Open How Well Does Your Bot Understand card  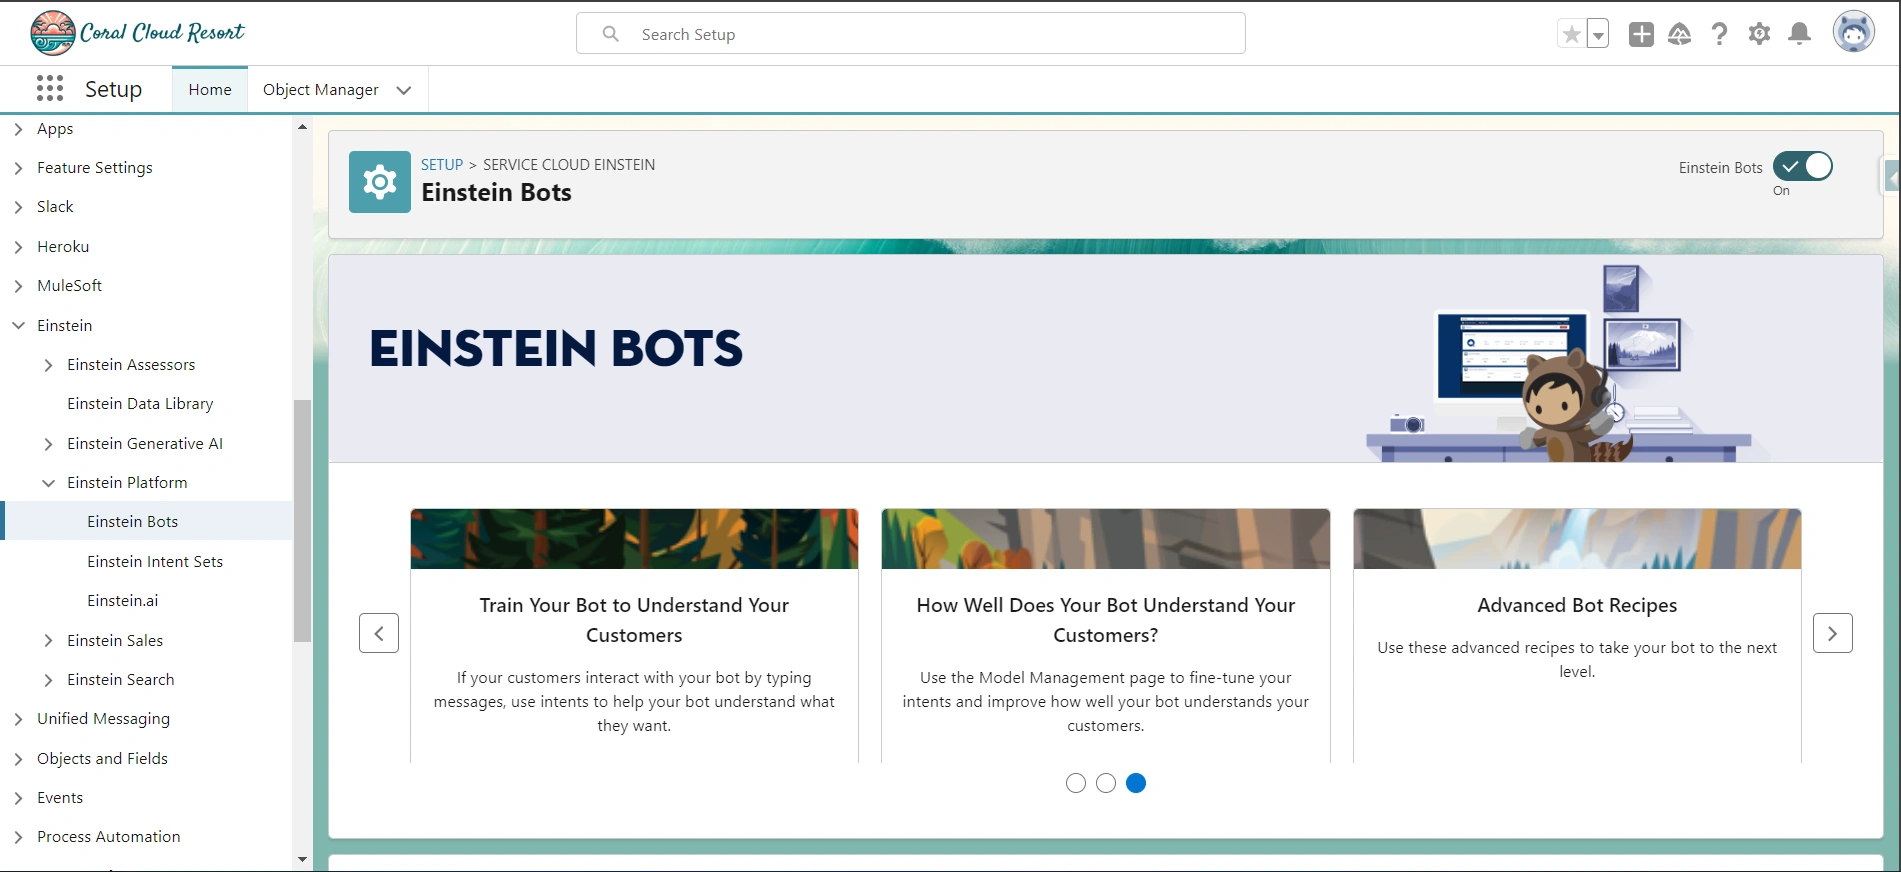(1106, 636)
